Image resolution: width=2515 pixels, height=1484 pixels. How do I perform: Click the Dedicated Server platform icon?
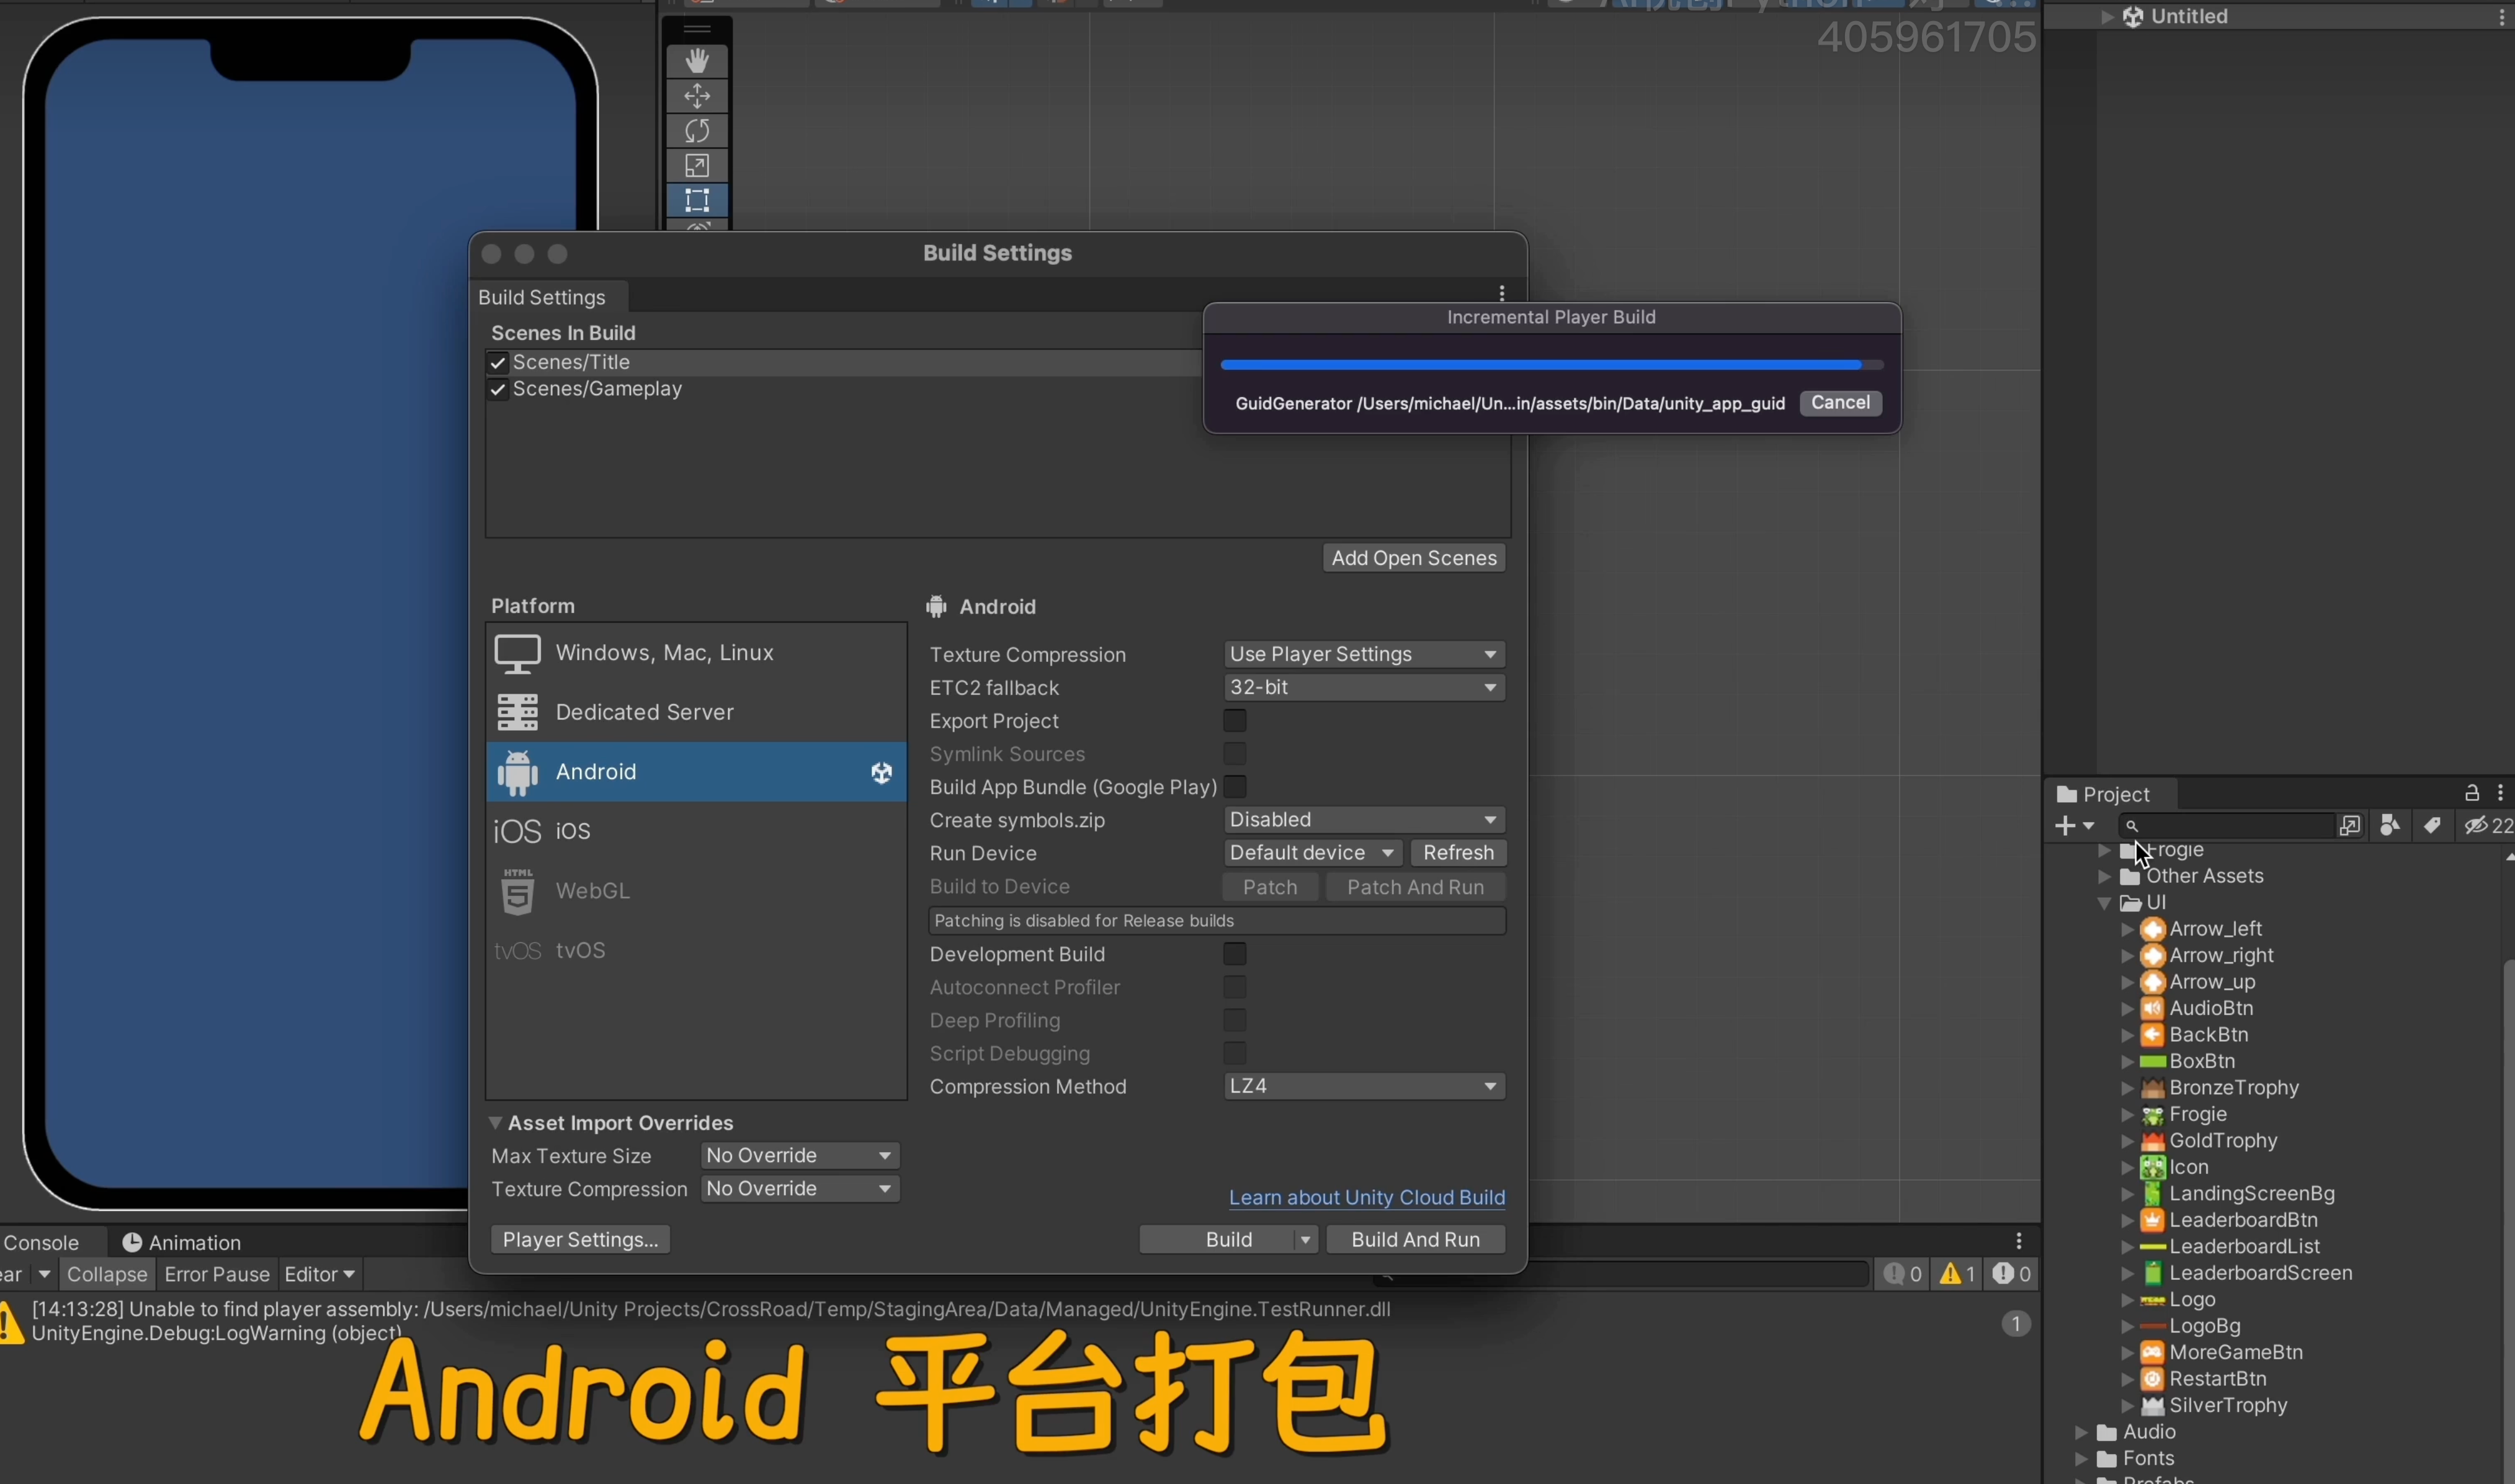(x=517, y=713)
